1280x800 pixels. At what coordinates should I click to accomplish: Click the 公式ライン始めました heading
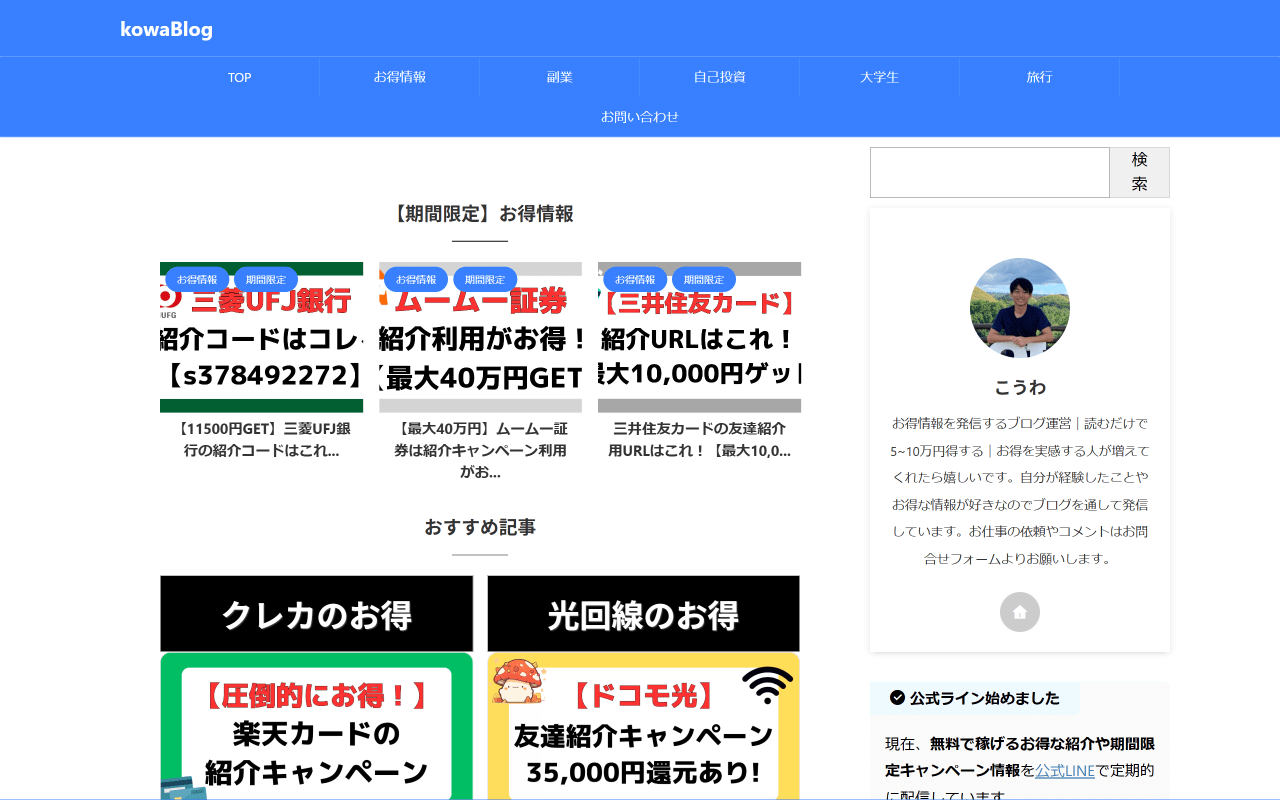pyautogui.click(x=985, y=698)
